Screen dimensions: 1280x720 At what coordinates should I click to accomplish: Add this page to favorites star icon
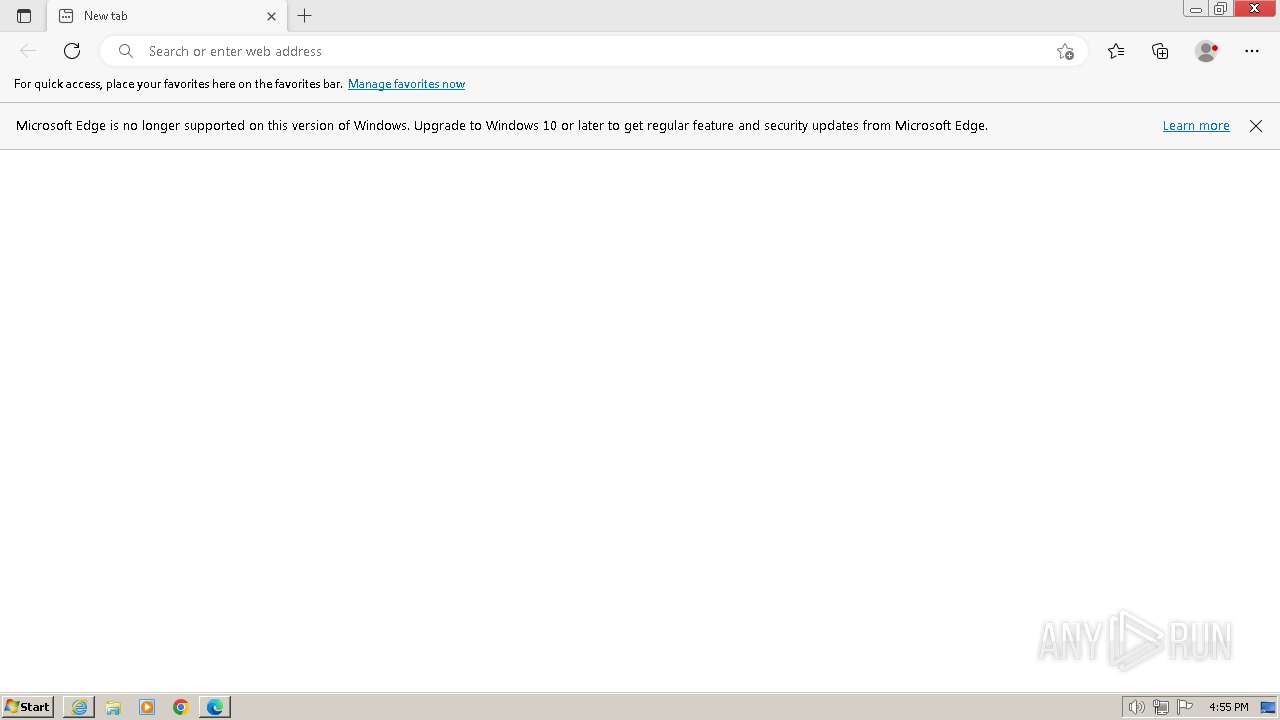point(1065,51)
